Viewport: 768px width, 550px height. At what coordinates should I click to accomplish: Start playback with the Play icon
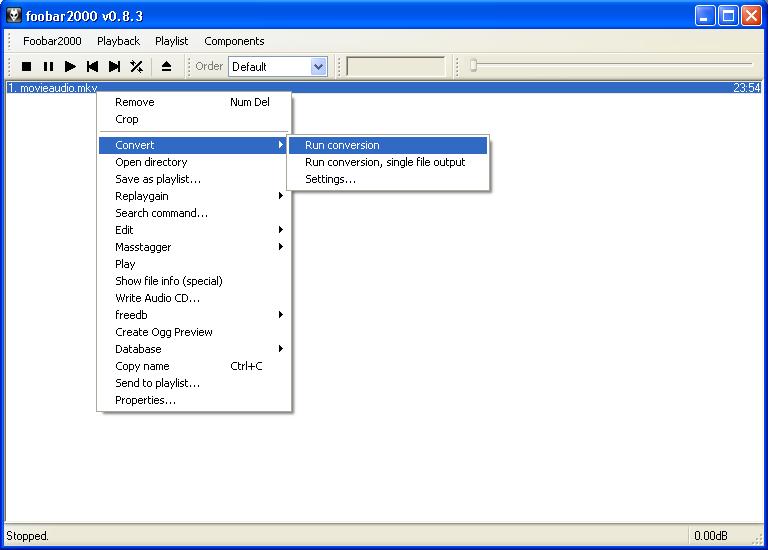pos(70,66)
